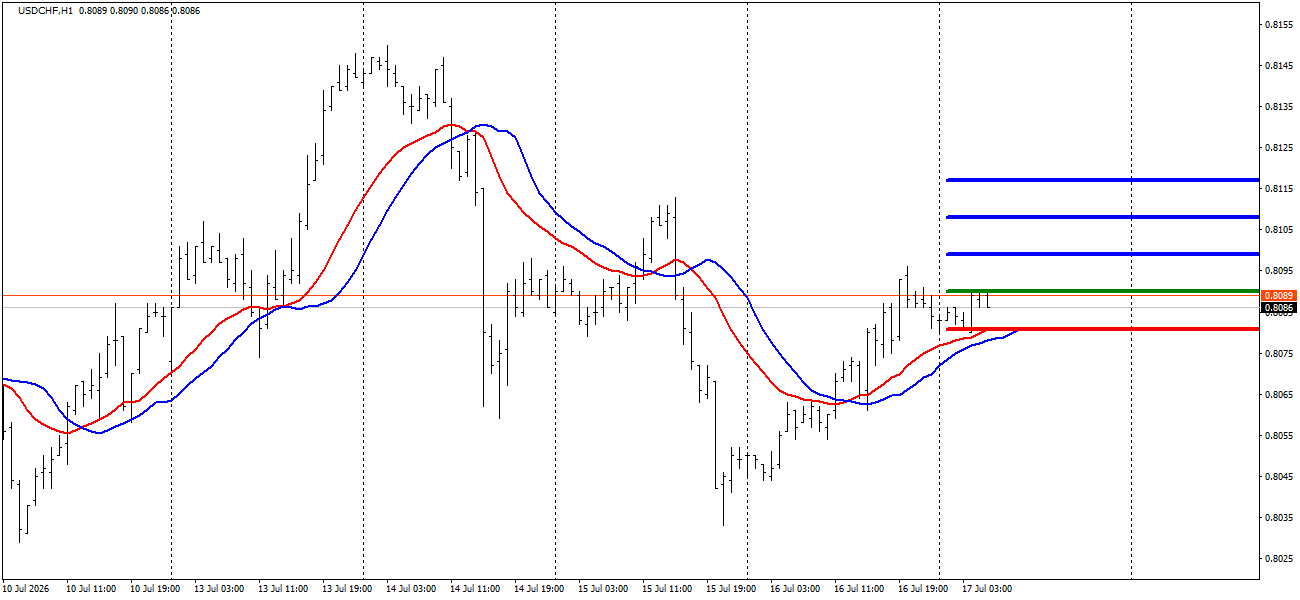
Task: Click the 17 Jul 03:00 time label
Action: pyautogui.click(x=988, y=589)
